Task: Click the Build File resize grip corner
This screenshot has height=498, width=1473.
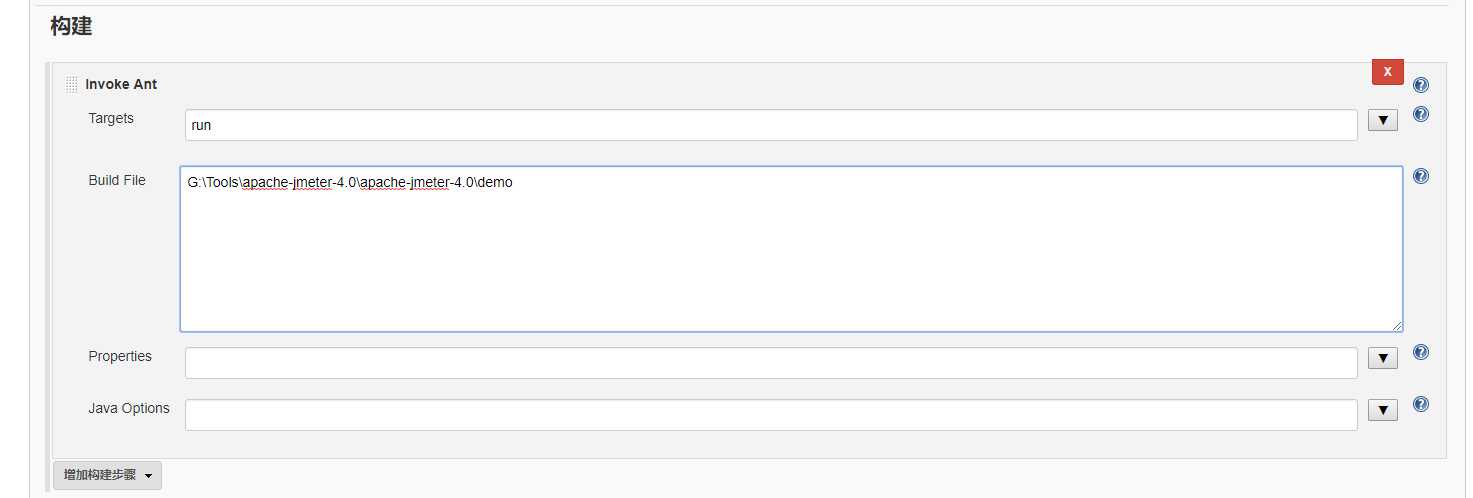Action: pos(1397,325)
